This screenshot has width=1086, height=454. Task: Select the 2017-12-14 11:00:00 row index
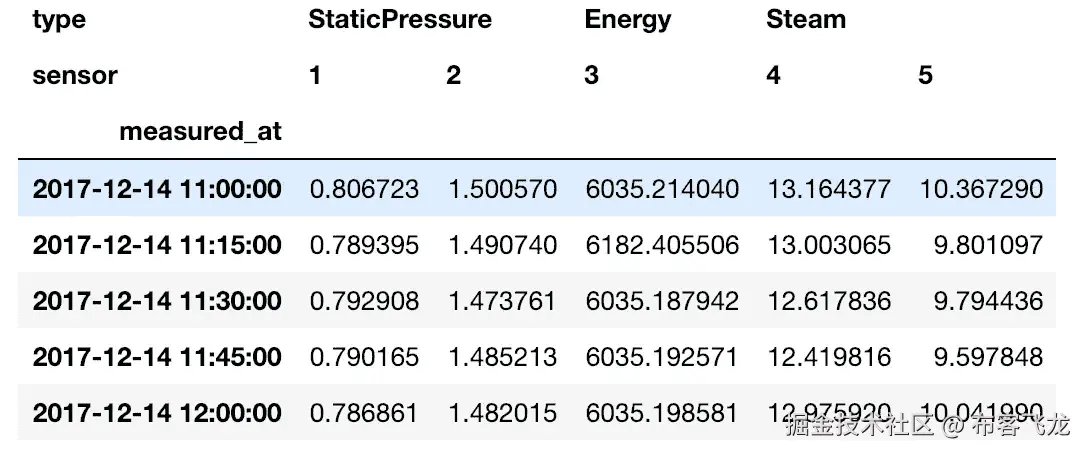(x=157, y=189)
